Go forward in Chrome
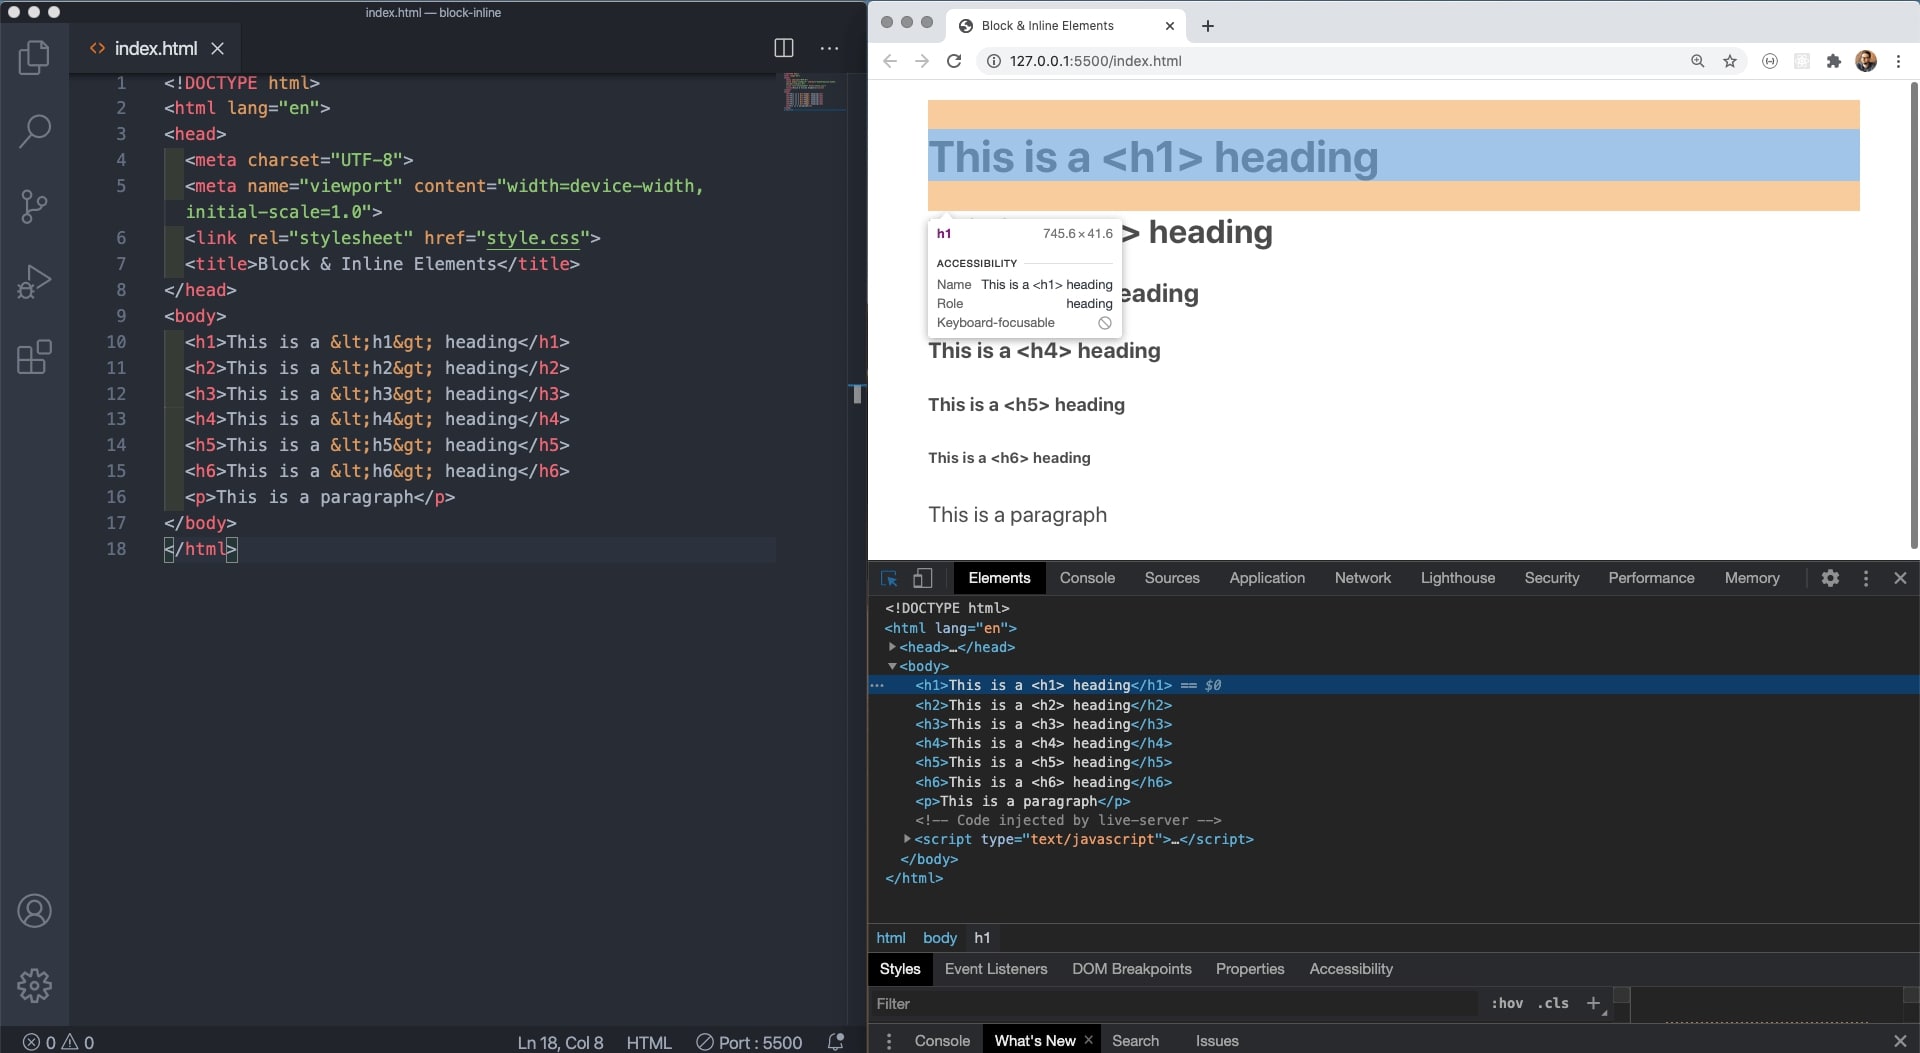The image size is (1920, 1053). pyautogui.click(x=922, y=61)
